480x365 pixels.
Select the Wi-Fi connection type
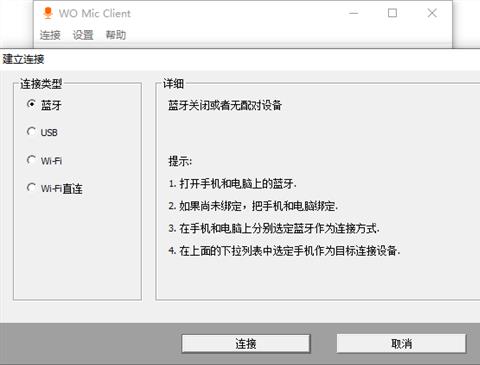[44, 161]
